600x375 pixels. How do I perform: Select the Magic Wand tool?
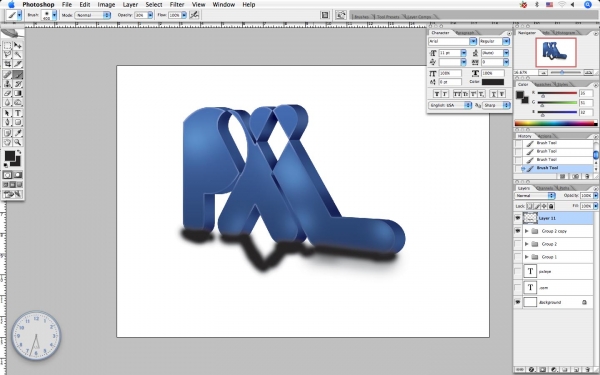[18, 55]
